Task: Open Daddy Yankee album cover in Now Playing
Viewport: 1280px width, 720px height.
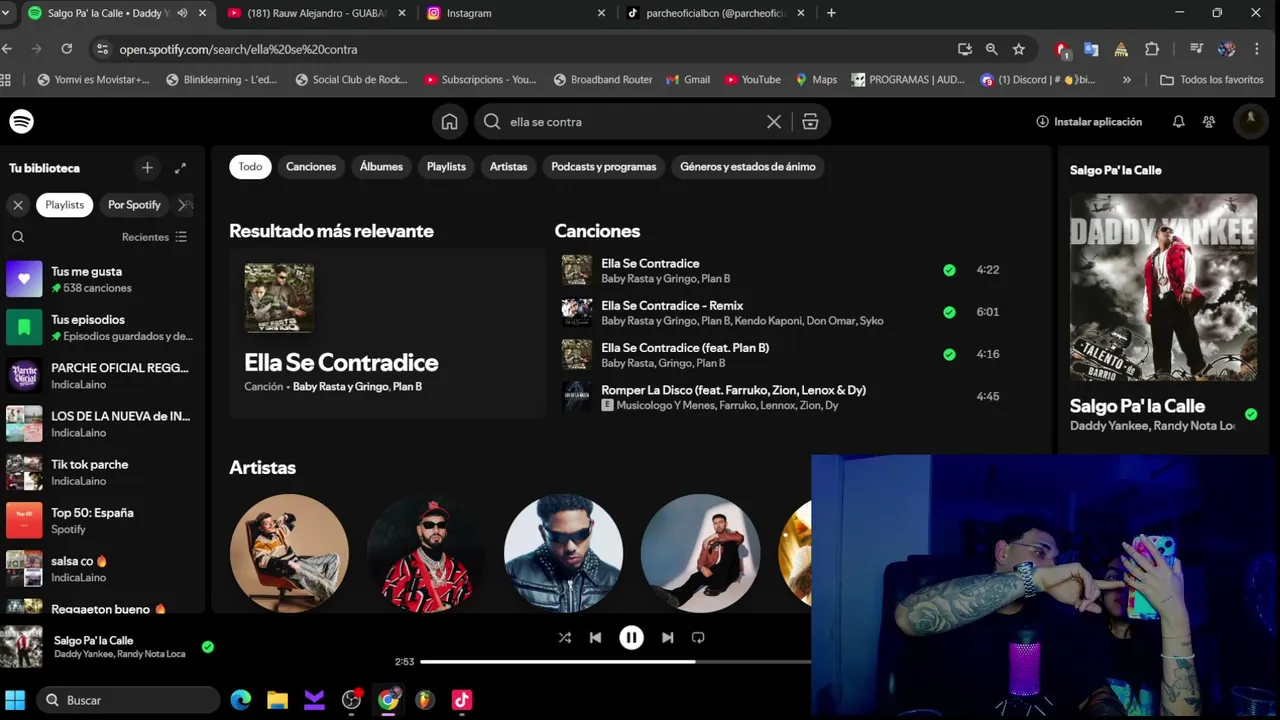Action: tap(1163, 287)
